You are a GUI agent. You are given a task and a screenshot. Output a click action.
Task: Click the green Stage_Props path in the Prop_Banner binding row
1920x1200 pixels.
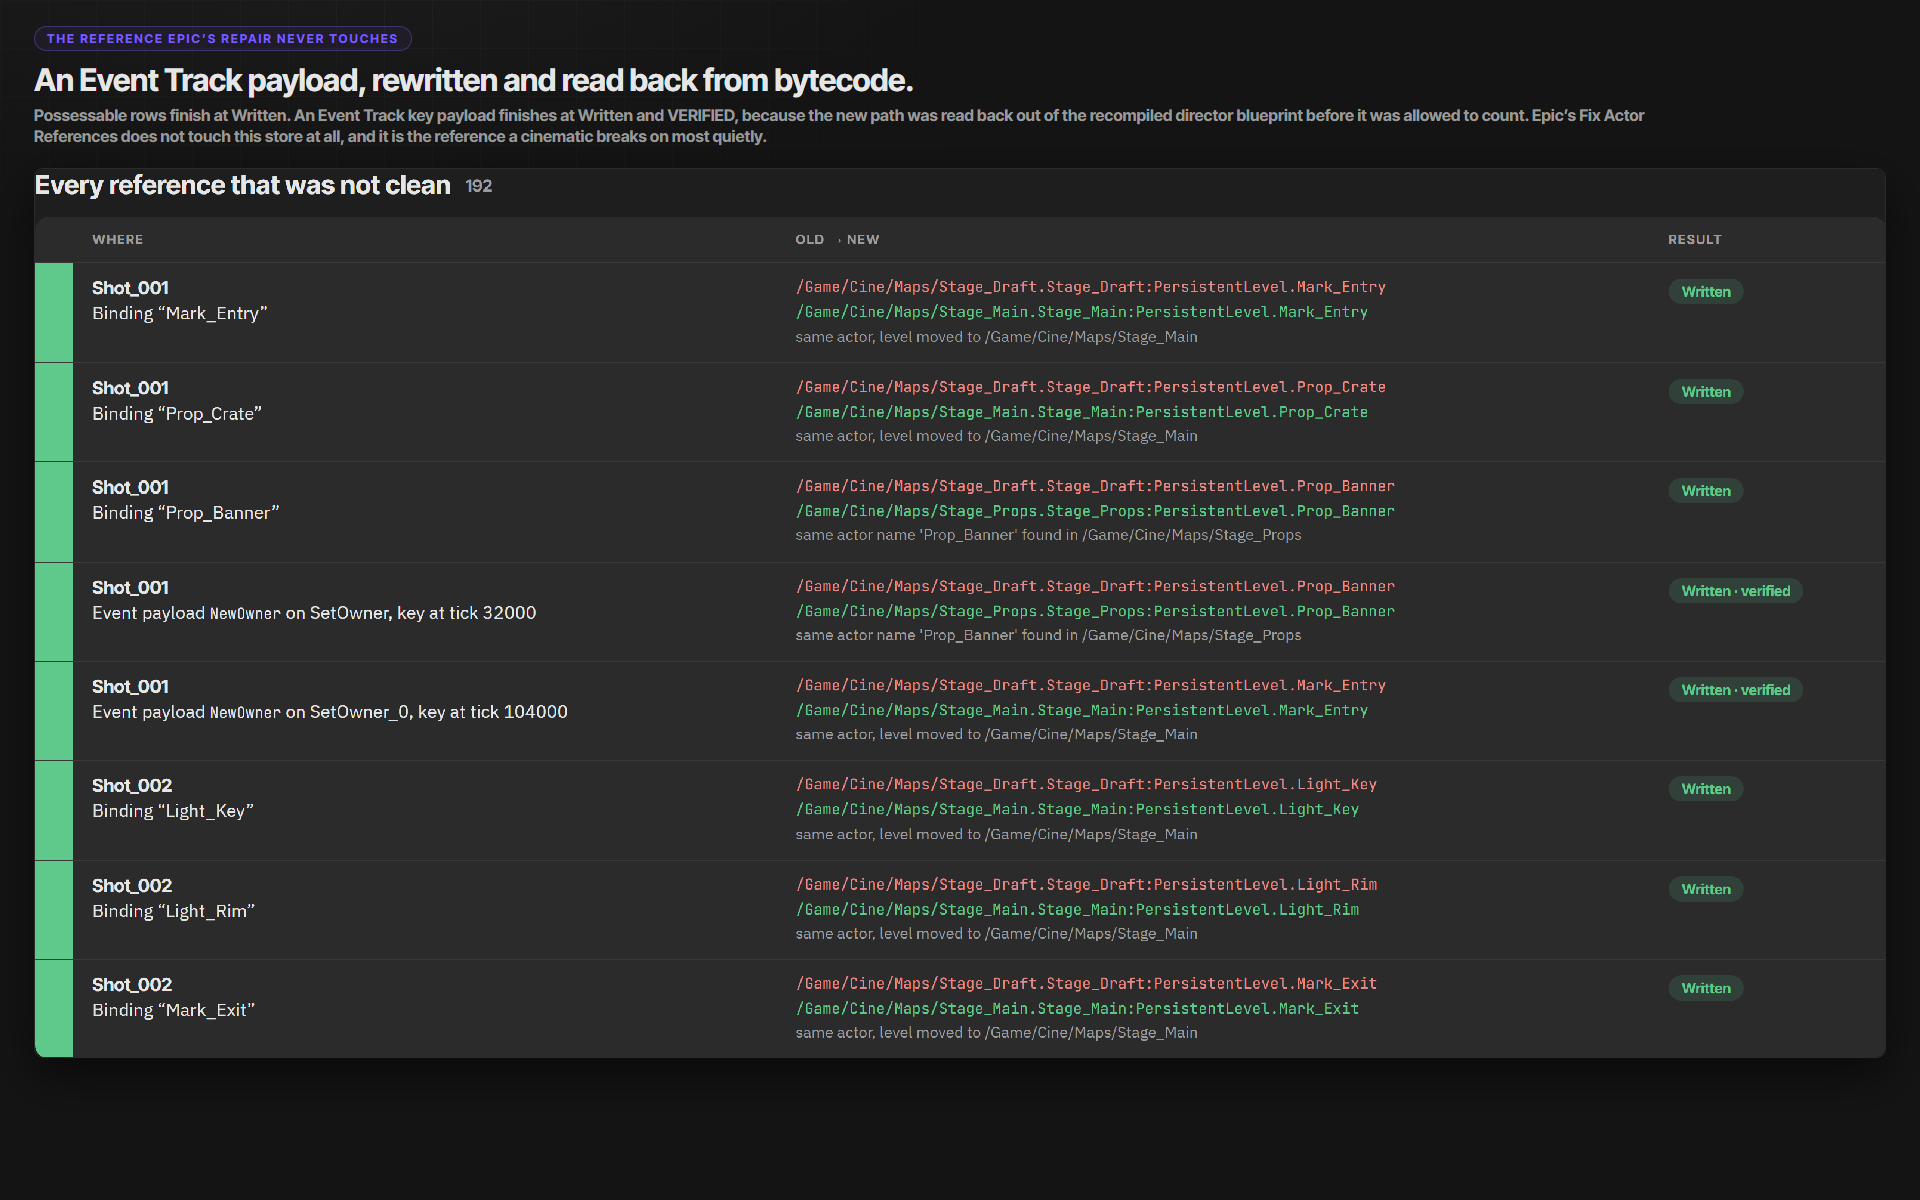click(x=1095, y=511)
